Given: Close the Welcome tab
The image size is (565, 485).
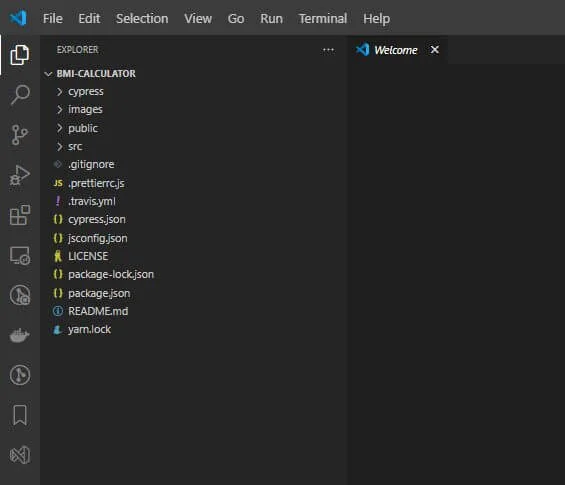Looking at the screenshot, I should 435,49.
